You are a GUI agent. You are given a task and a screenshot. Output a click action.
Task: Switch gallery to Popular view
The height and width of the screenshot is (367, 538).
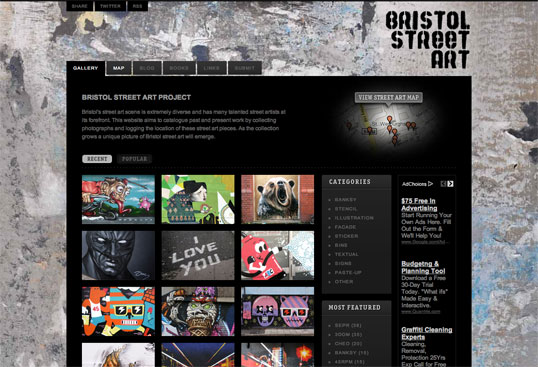[x=134, y=159]
